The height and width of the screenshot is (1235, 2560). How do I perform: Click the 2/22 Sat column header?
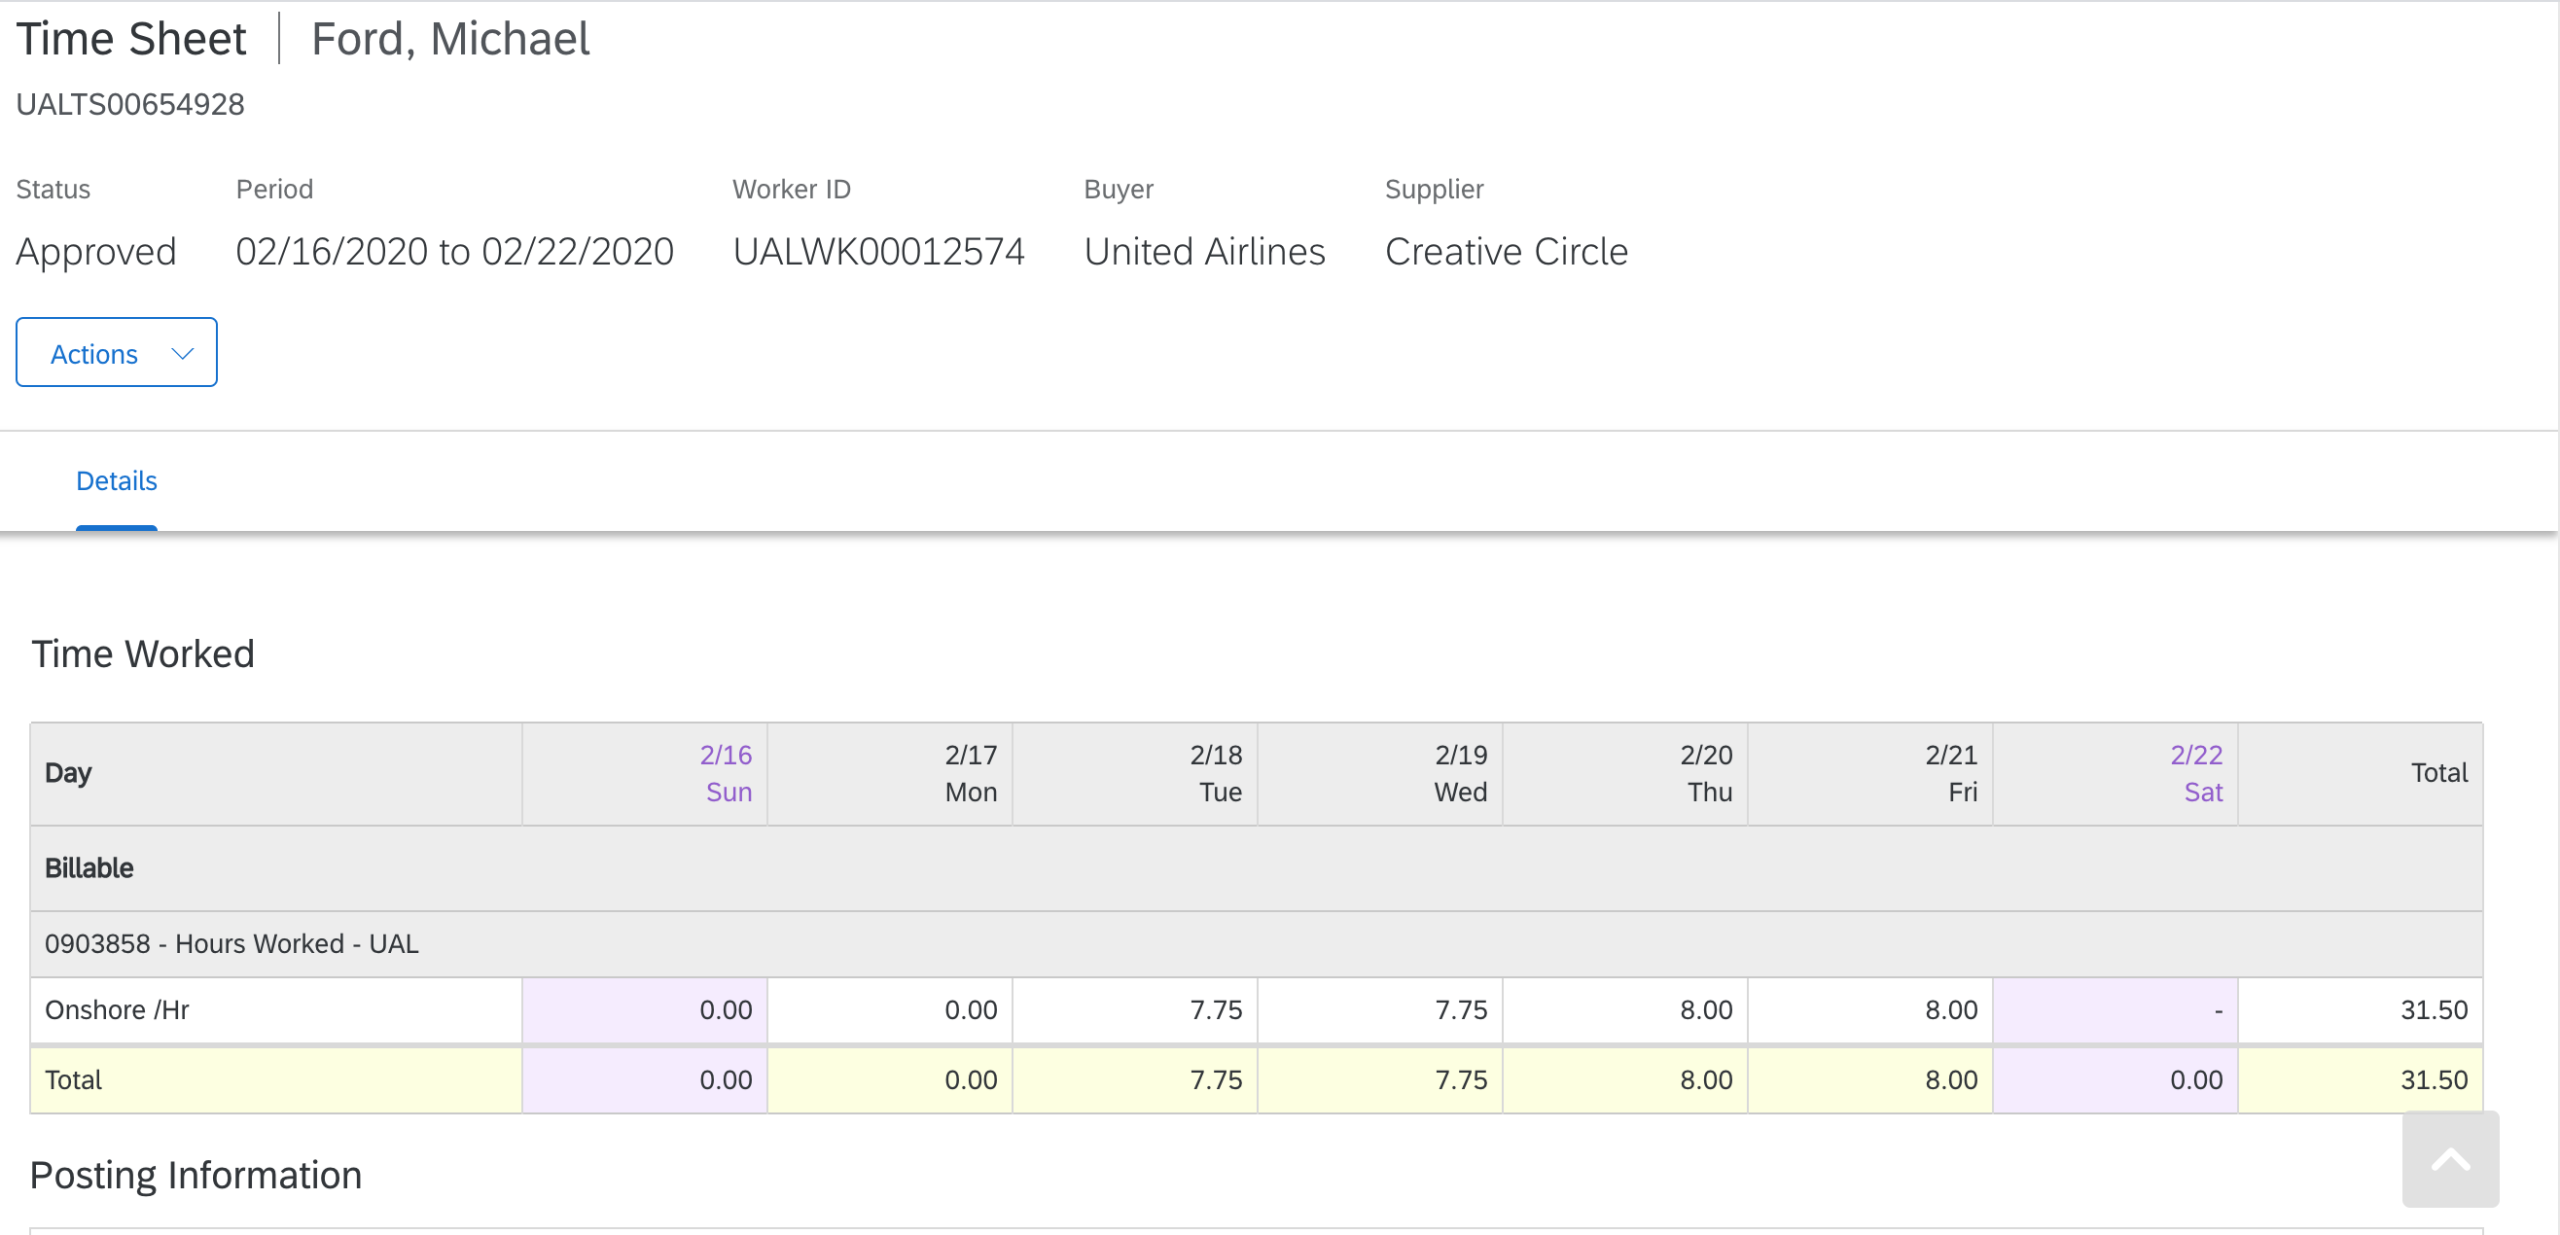(2196, 773)
